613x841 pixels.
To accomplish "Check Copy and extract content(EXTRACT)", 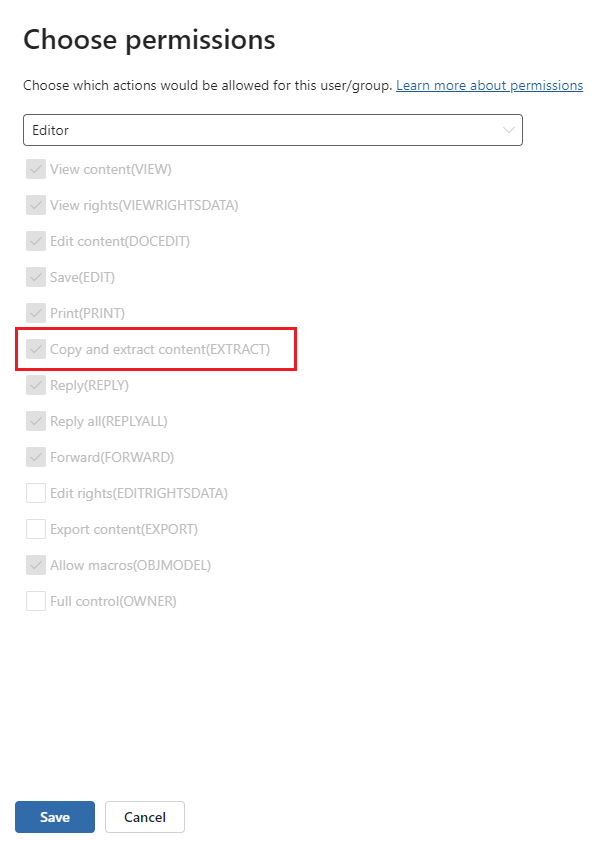I will 36,349.
